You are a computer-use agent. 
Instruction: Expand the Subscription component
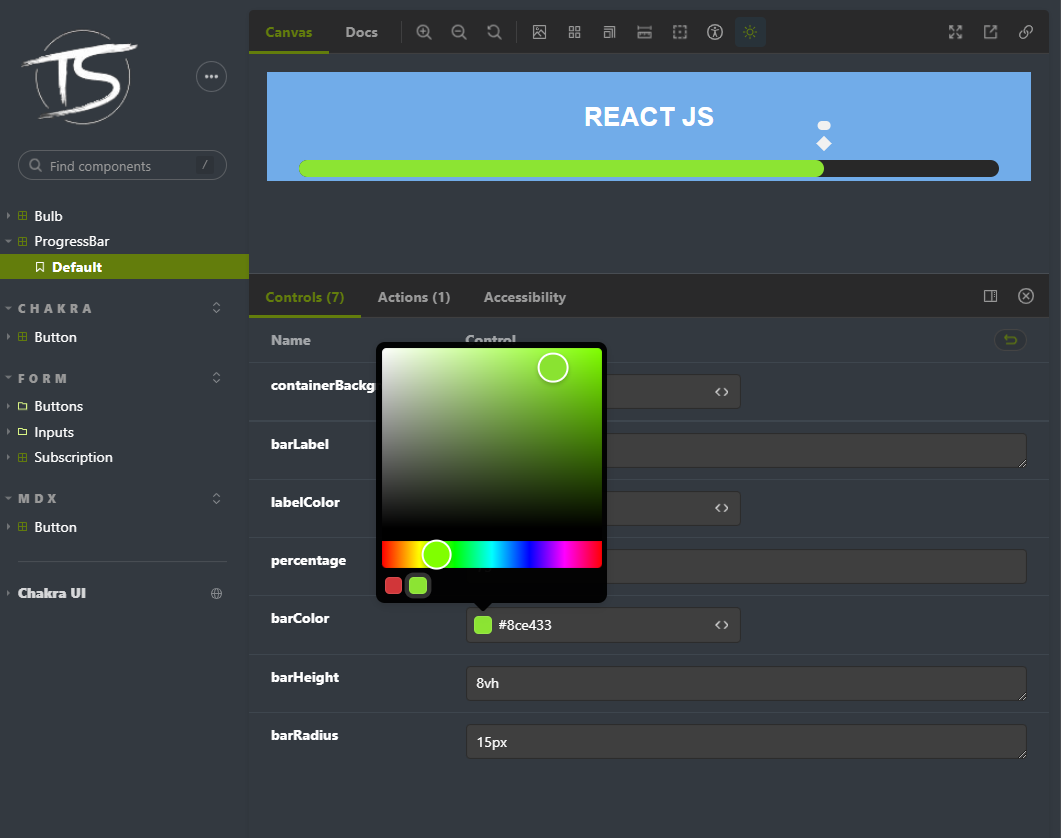[x=73, y=457]
